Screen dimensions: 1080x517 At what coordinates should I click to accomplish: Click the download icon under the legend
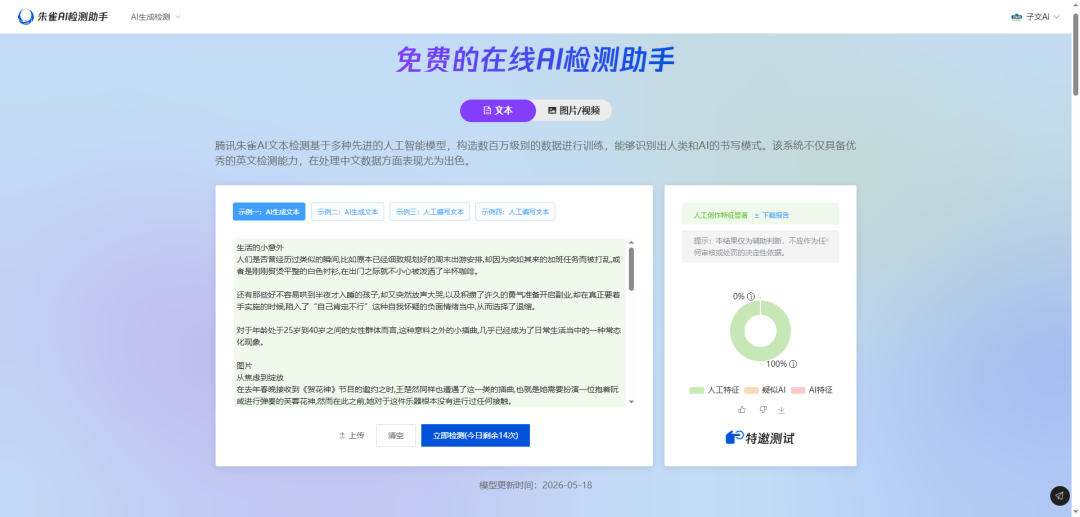click(x=782, y=410)
